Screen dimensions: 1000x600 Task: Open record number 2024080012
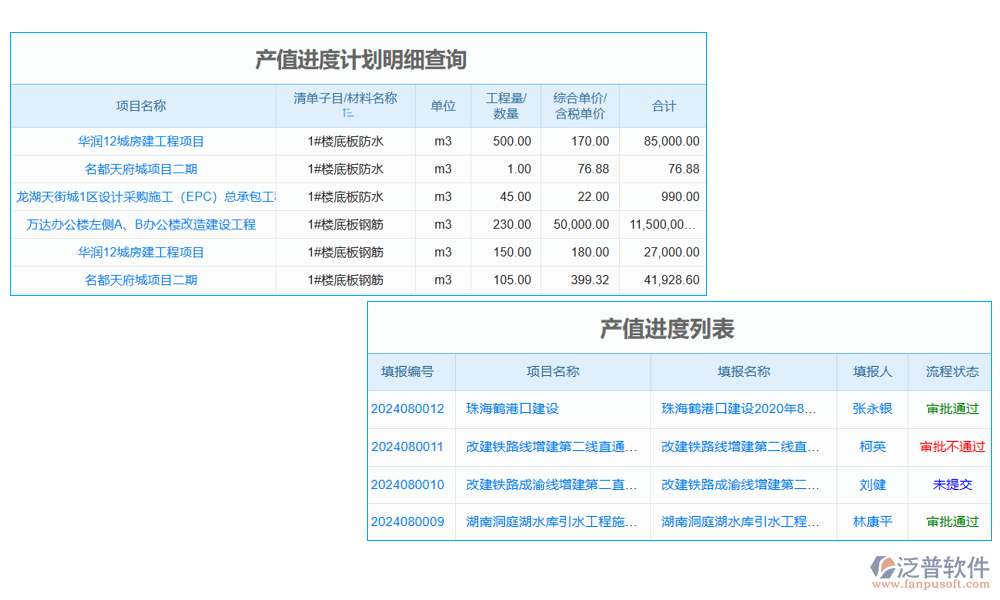(x=410, y=409)
